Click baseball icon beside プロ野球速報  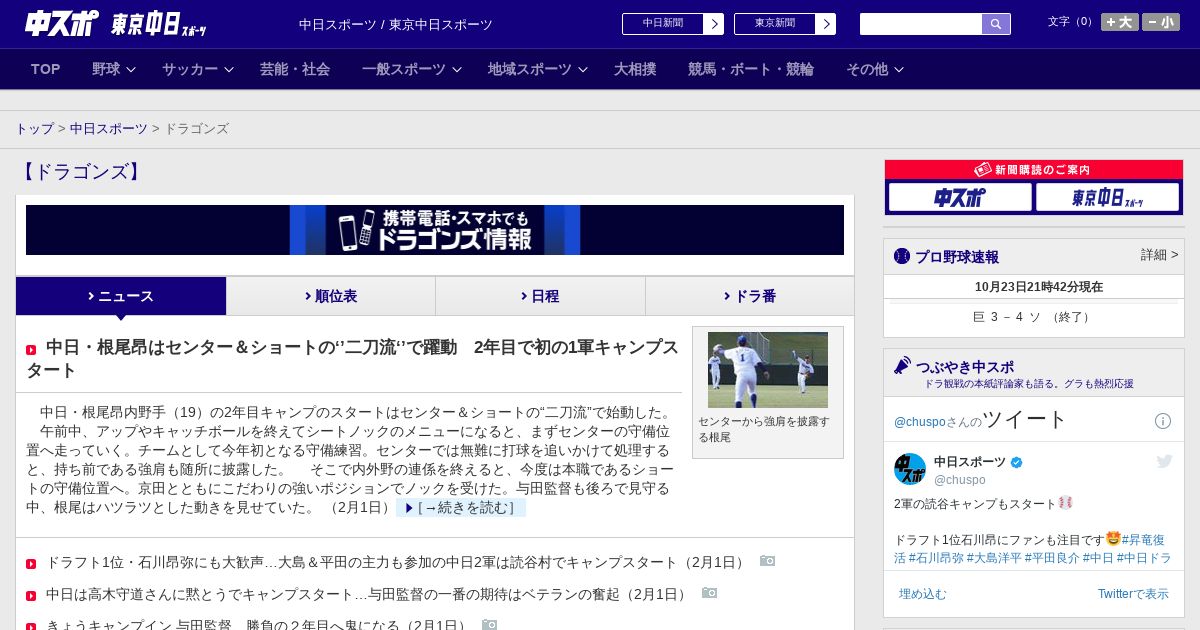tap(902, 256)
